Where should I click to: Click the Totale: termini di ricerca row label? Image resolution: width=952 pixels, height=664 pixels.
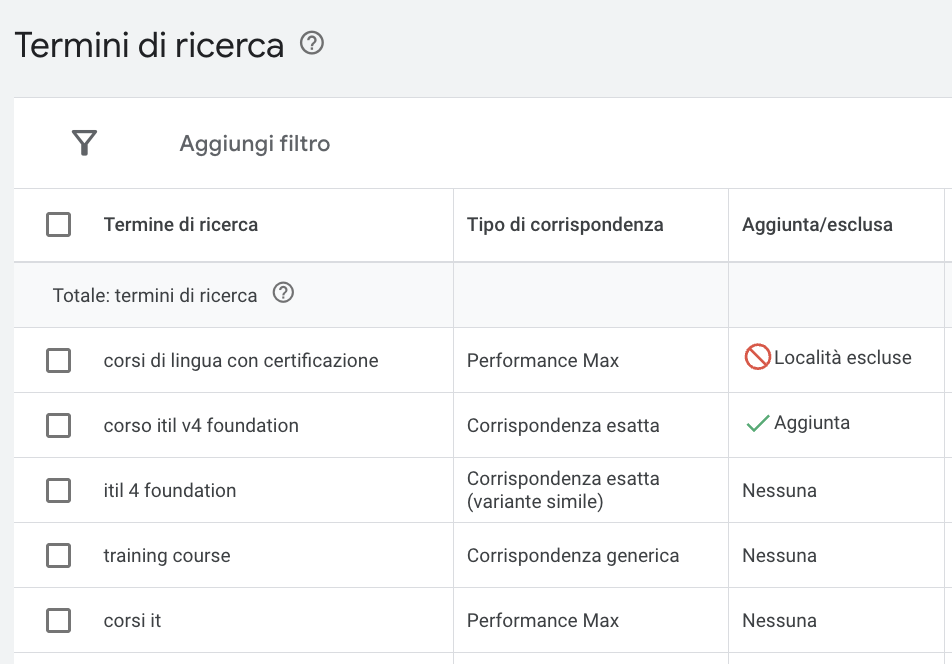click(x=155, y=296)
